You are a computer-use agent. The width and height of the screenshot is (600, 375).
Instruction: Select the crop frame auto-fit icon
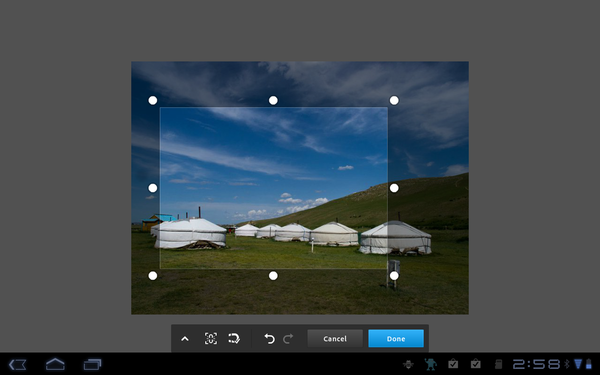click(211, 338)
